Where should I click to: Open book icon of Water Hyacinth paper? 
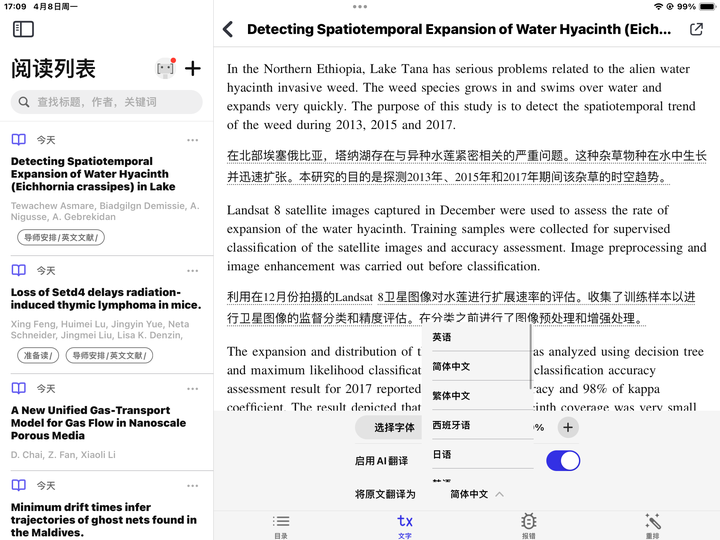point(19,140)
